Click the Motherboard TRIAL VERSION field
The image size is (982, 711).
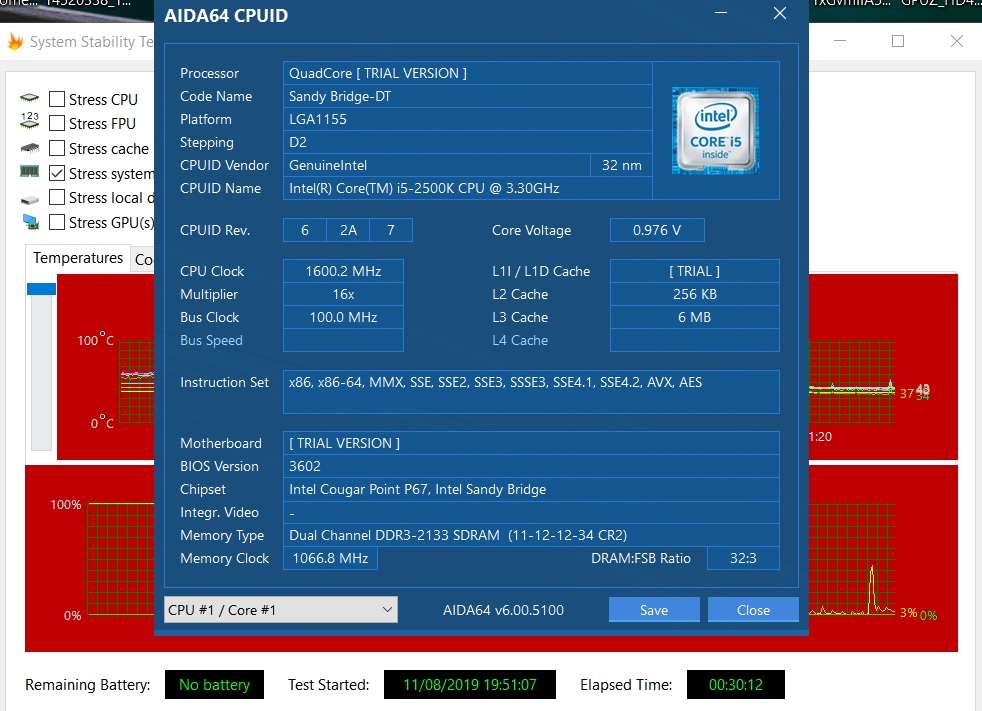coord(531,443)
